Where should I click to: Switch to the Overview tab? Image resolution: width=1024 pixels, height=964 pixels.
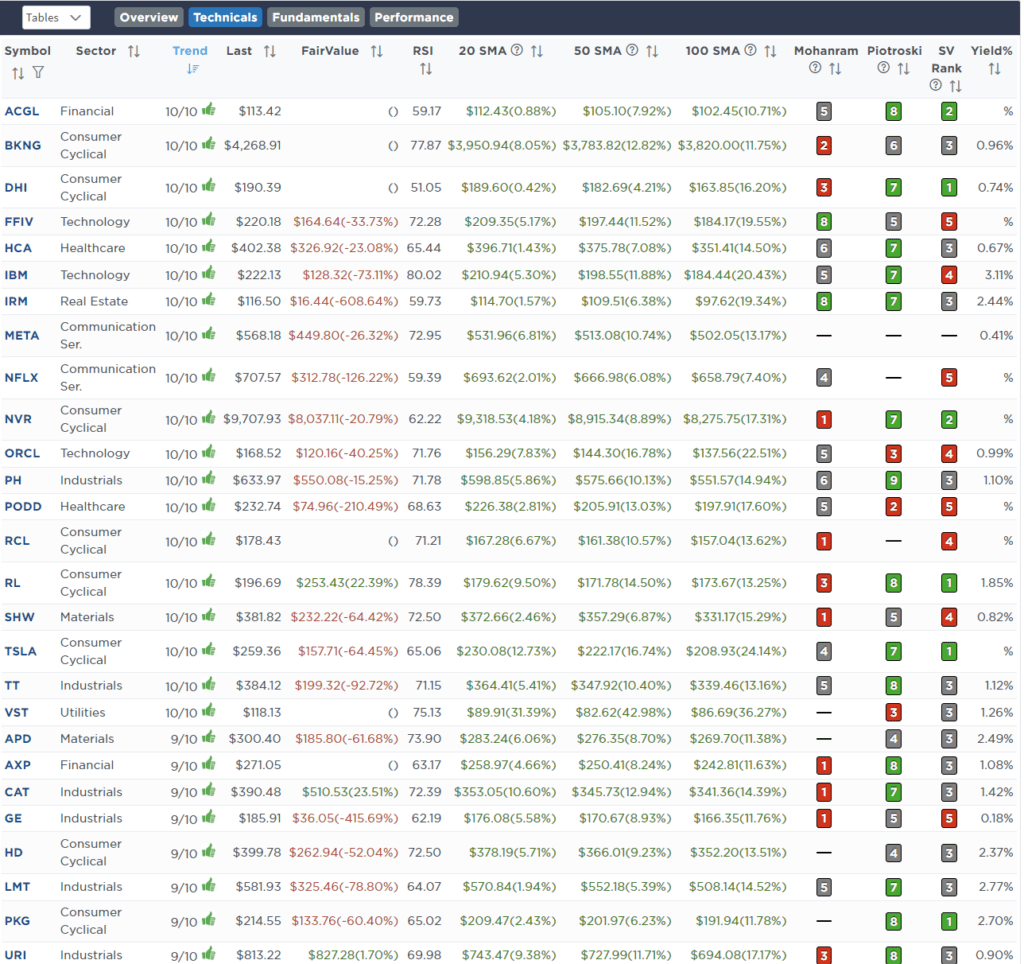coord(148,17)
